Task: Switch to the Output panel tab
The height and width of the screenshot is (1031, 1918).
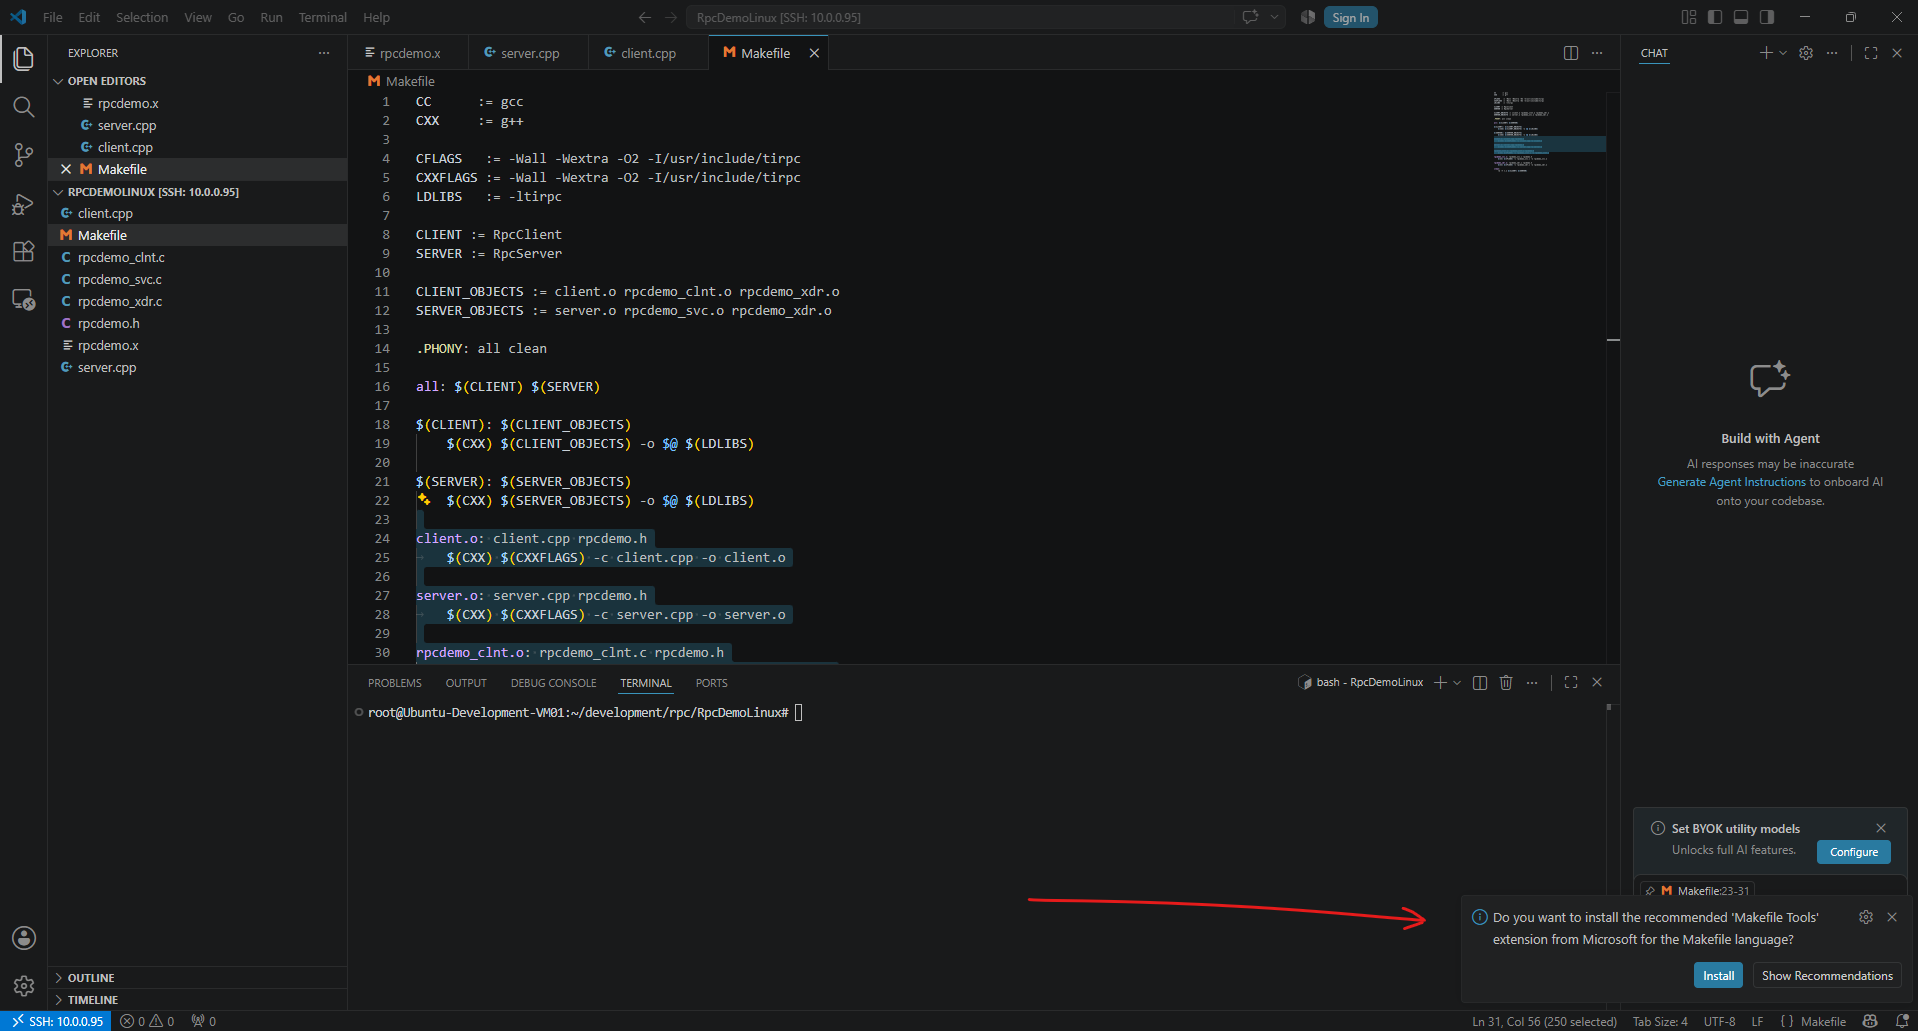Action: (466, 683)
